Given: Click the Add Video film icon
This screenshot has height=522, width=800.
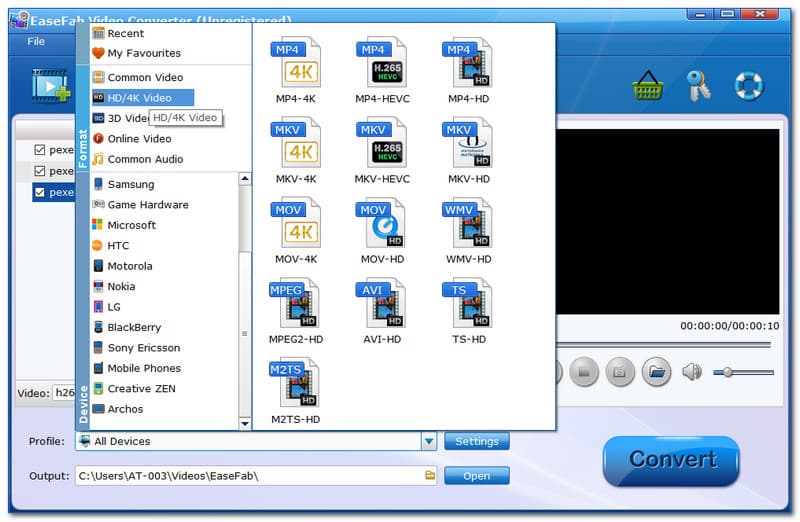Looking at the screenshot, I should pos(51,86).
